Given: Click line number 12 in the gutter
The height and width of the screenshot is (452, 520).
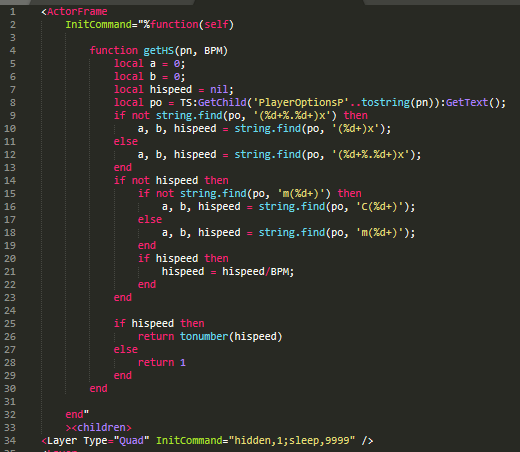Looking at the screenshot, I should pyautogui.click(x=10, y=155).
